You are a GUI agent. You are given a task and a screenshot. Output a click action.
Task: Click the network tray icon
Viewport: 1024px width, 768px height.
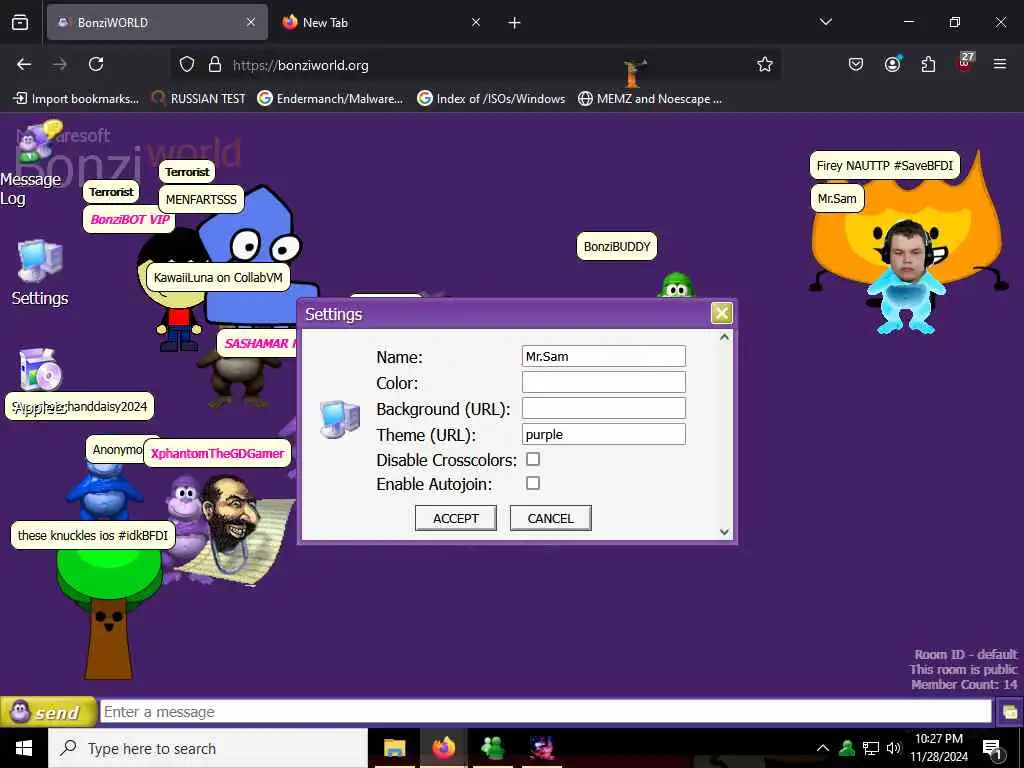coord(871,748)
